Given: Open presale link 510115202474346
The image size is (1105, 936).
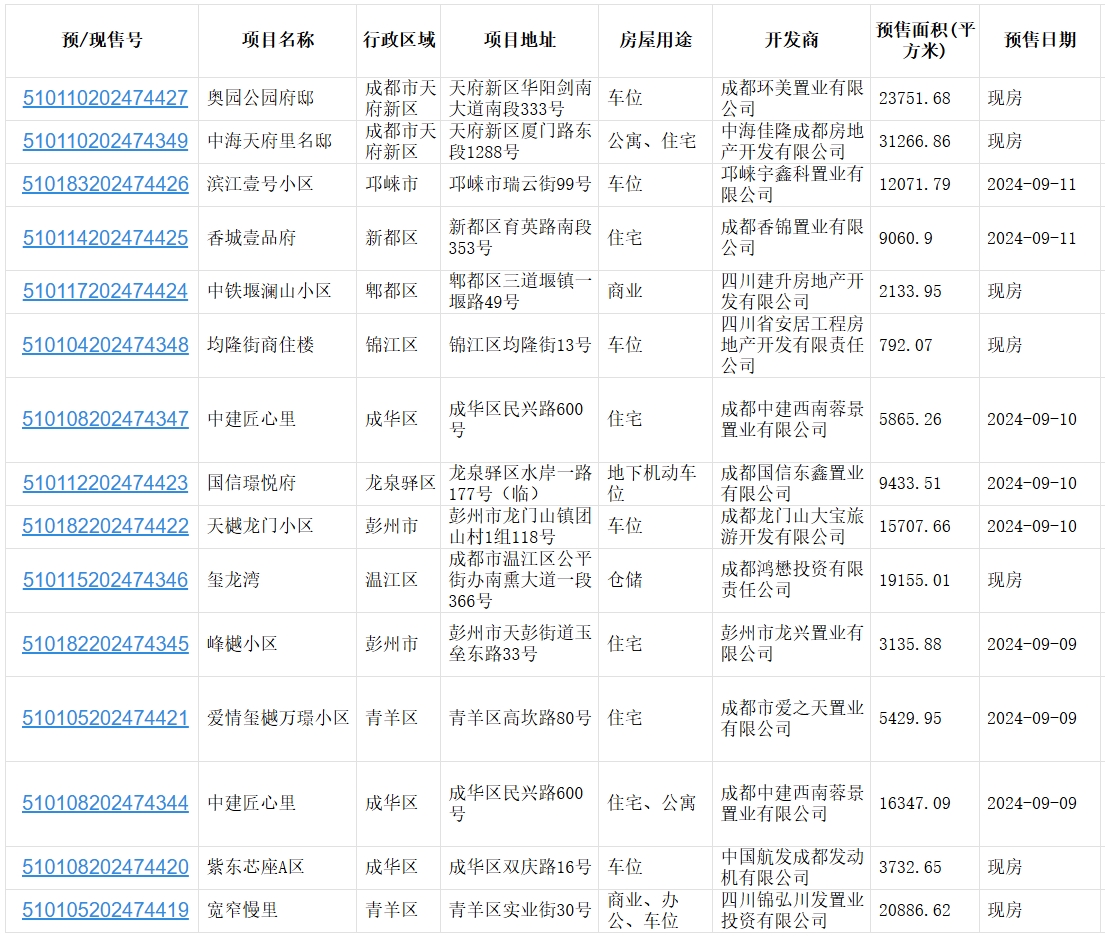Looking at the screenshot, I should click(x=105, y=580).
